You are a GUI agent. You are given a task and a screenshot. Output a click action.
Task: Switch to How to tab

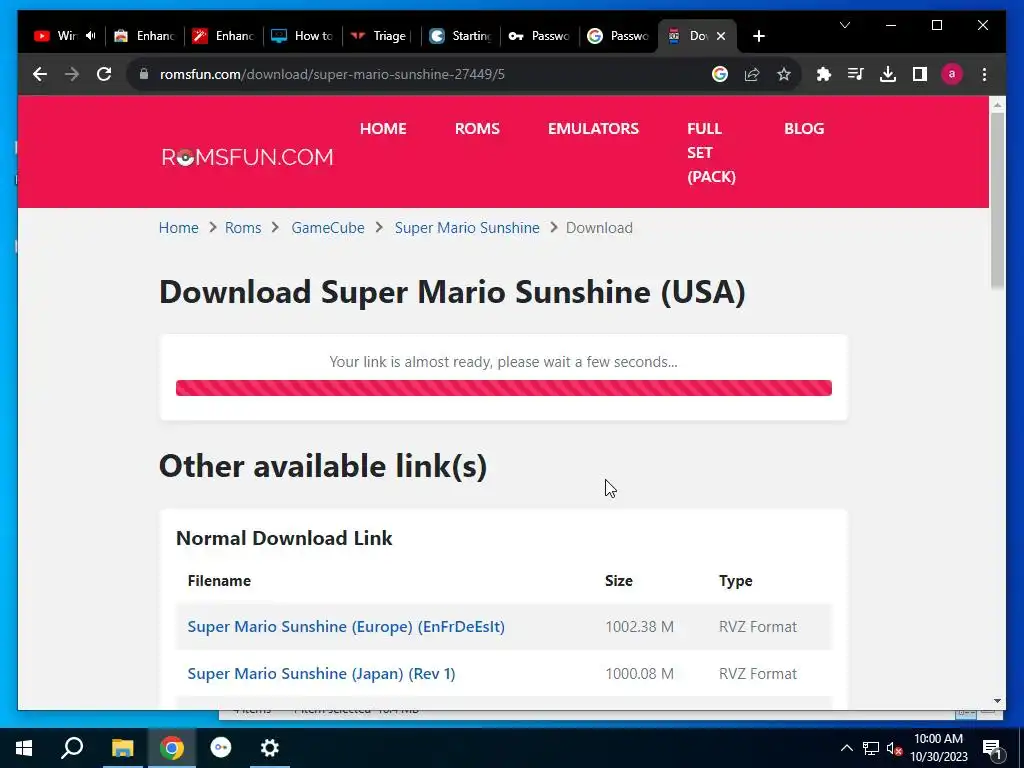pos(302,36)
